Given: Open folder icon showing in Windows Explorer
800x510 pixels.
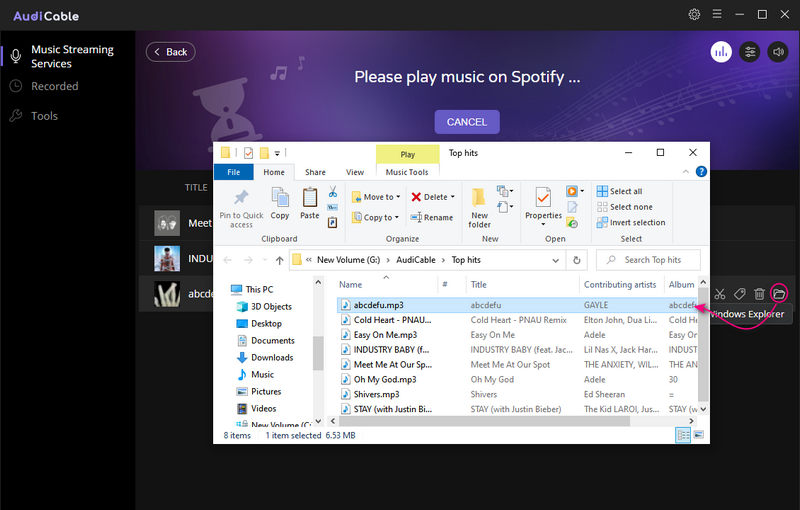Looking at the screenshot, I should point(779,293).
